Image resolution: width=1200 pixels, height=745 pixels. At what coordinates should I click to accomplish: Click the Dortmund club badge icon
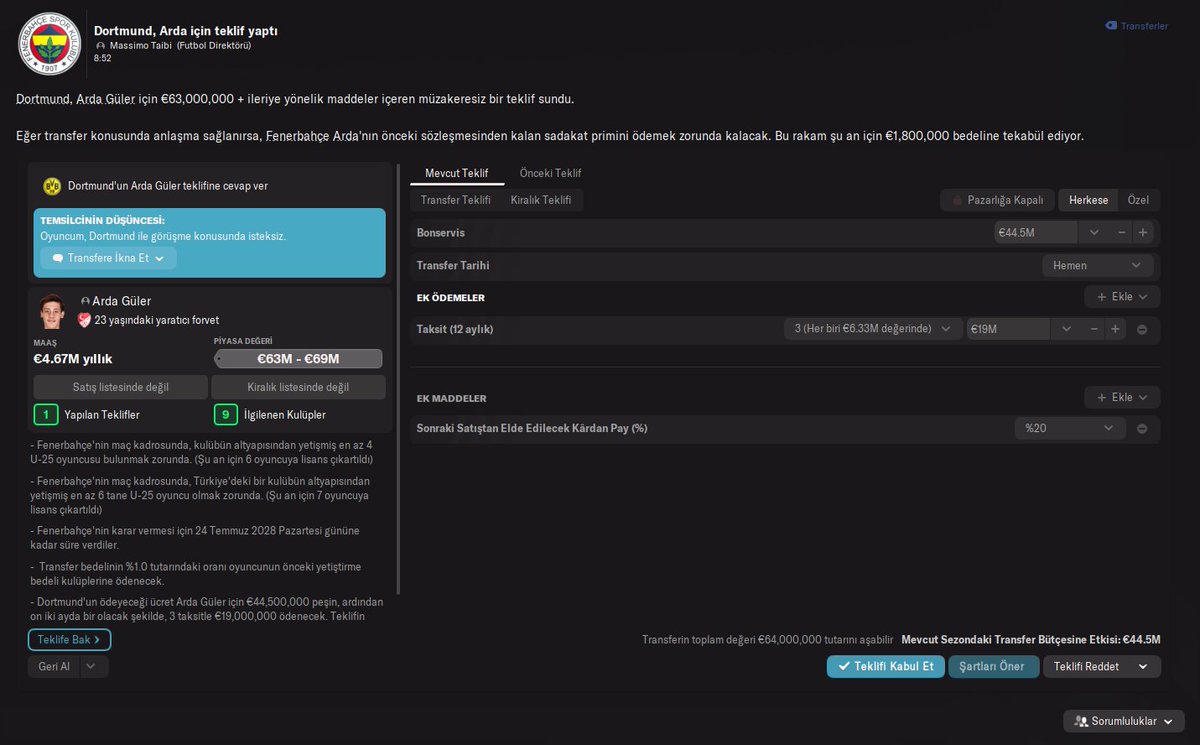[x=52, y=186]
